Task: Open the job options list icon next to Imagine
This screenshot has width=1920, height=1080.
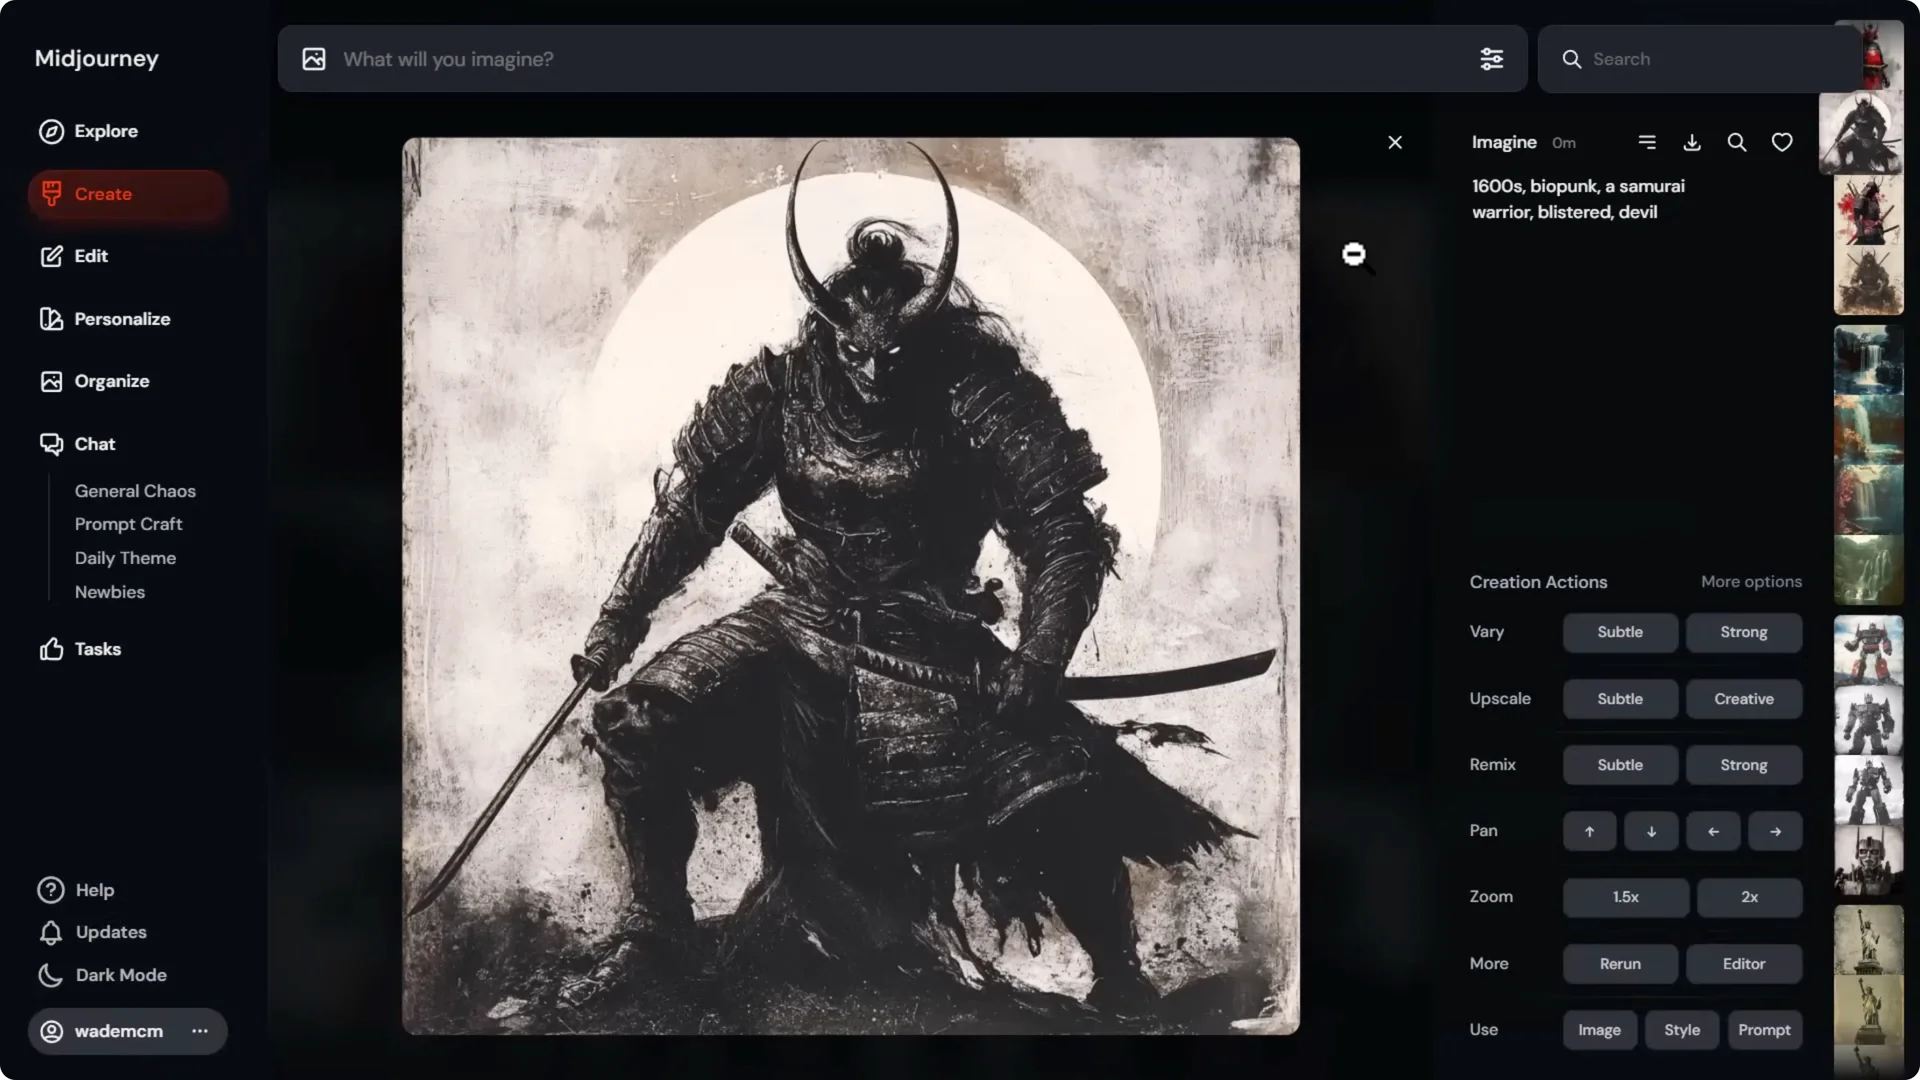Action: pos(1647,142)
